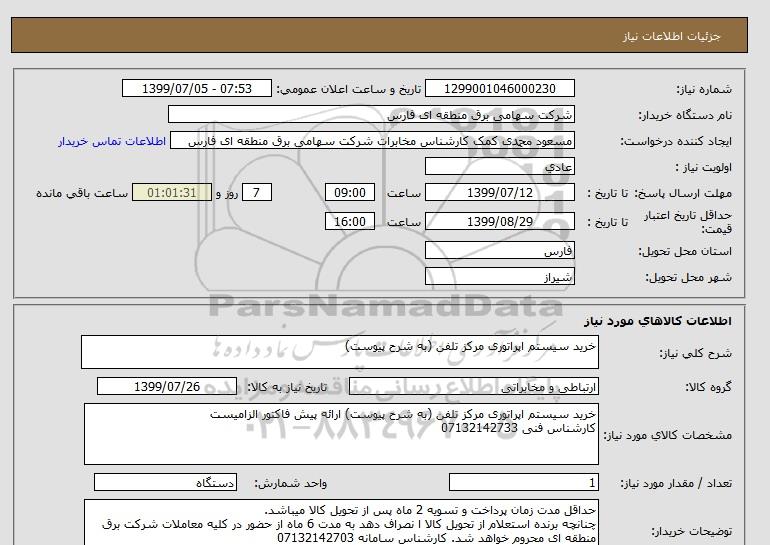The height and width of the screenshot is (545, 770).
Task: Click the quantity field showing 1
Action: pyautogui.click(x=523, y=483)
